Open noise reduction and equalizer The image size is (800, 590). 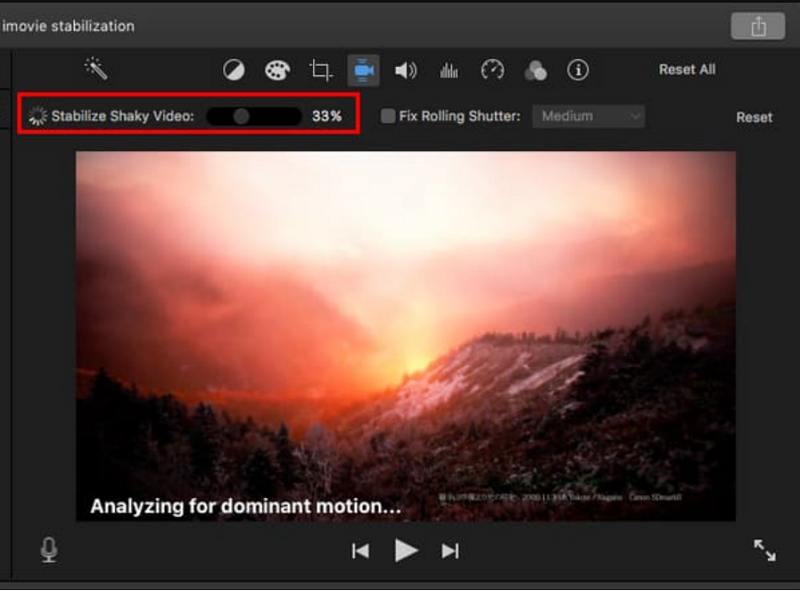pos(449,70)
